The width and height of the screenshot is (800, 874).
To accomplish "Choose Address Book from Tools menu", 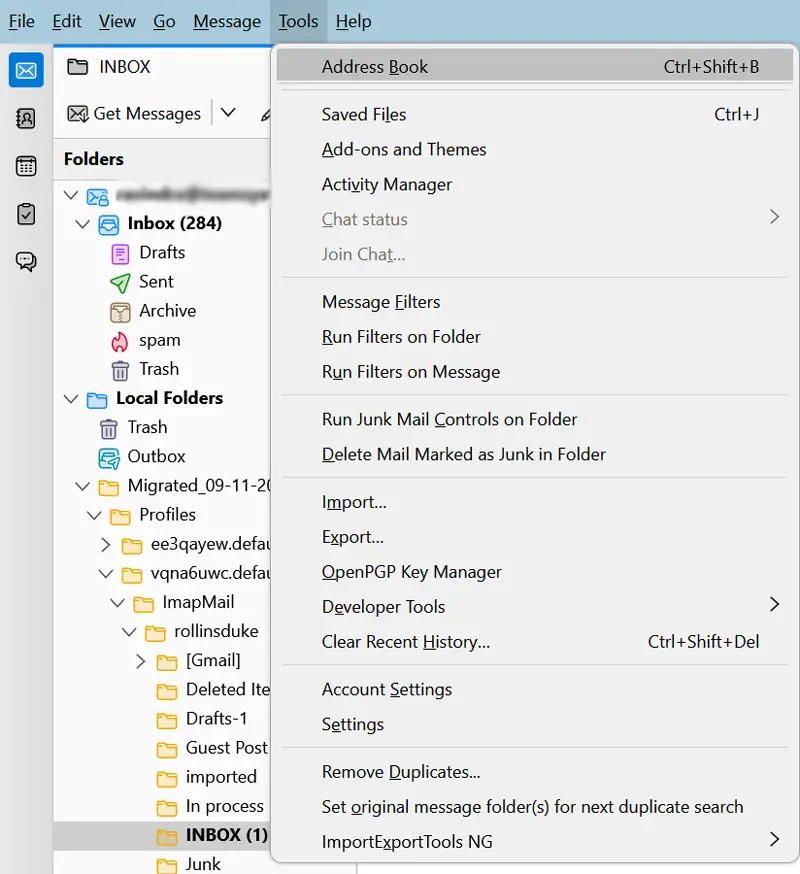I will 375,67.
